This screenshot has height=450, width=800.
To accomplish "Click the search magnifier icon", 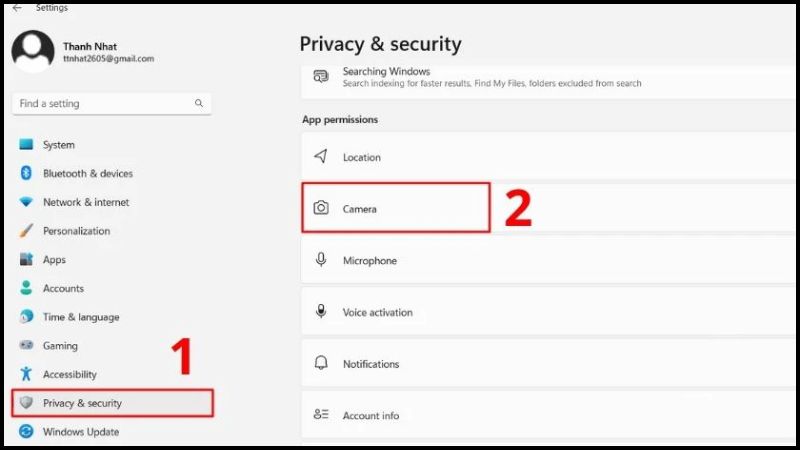I will (x=199, y=103).
